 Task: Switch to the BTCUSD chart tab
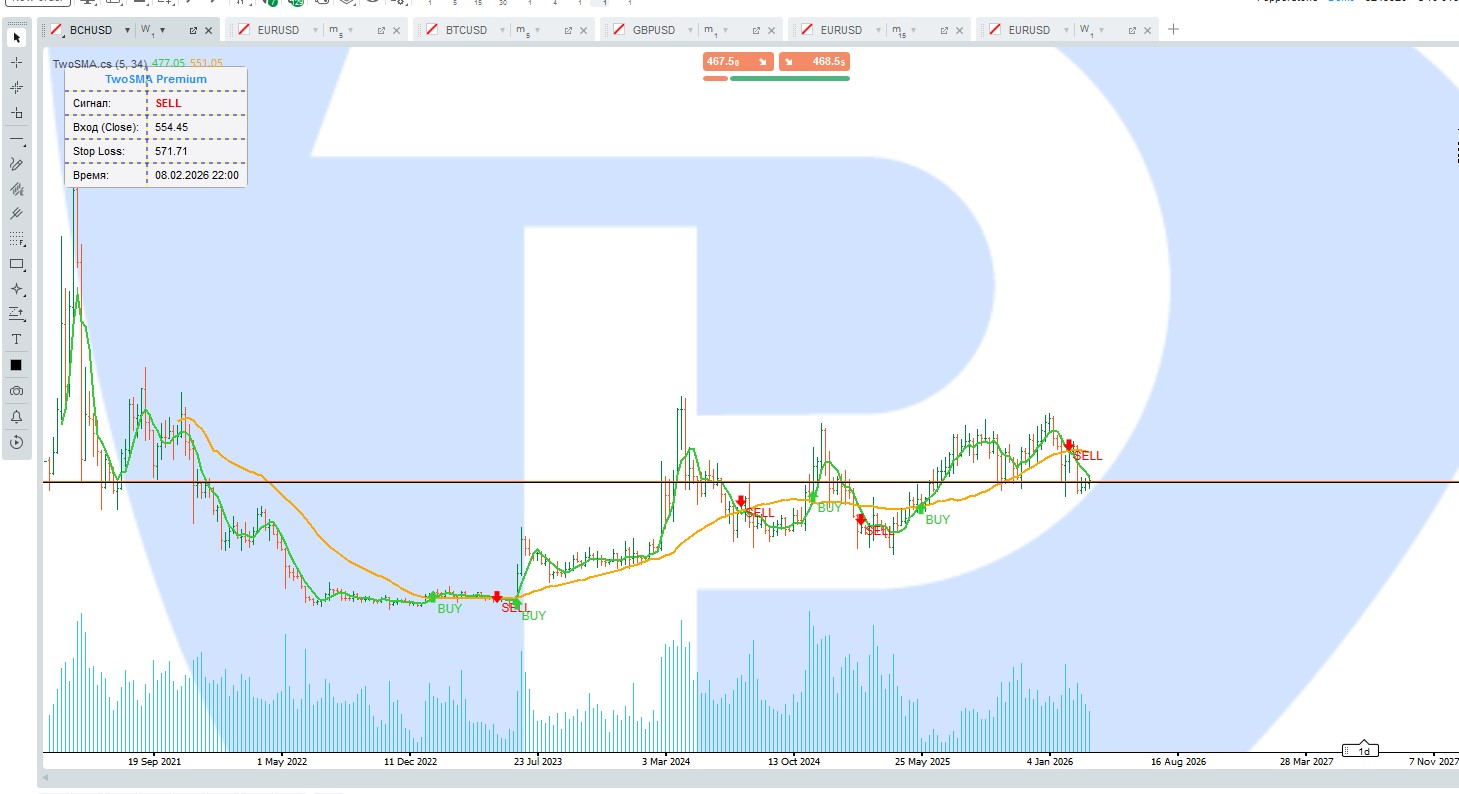(466, 30)
